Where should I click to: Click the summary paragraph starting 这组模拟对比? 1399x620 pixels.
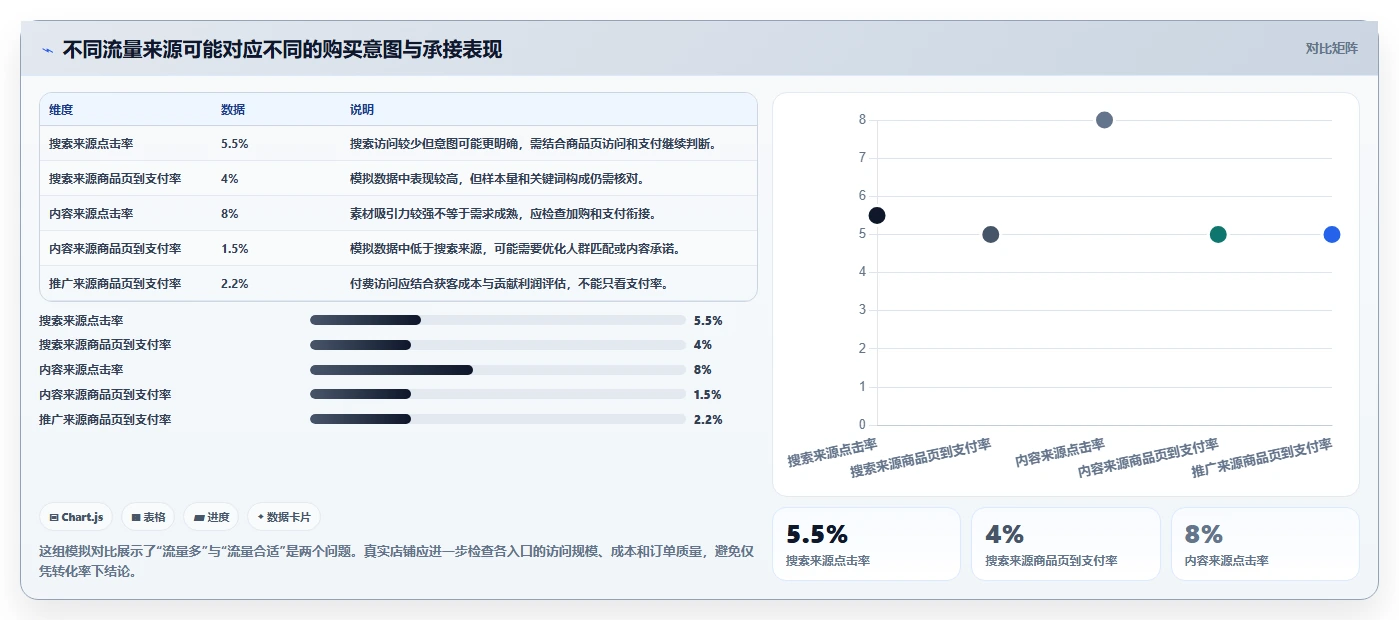pos(396,561)
